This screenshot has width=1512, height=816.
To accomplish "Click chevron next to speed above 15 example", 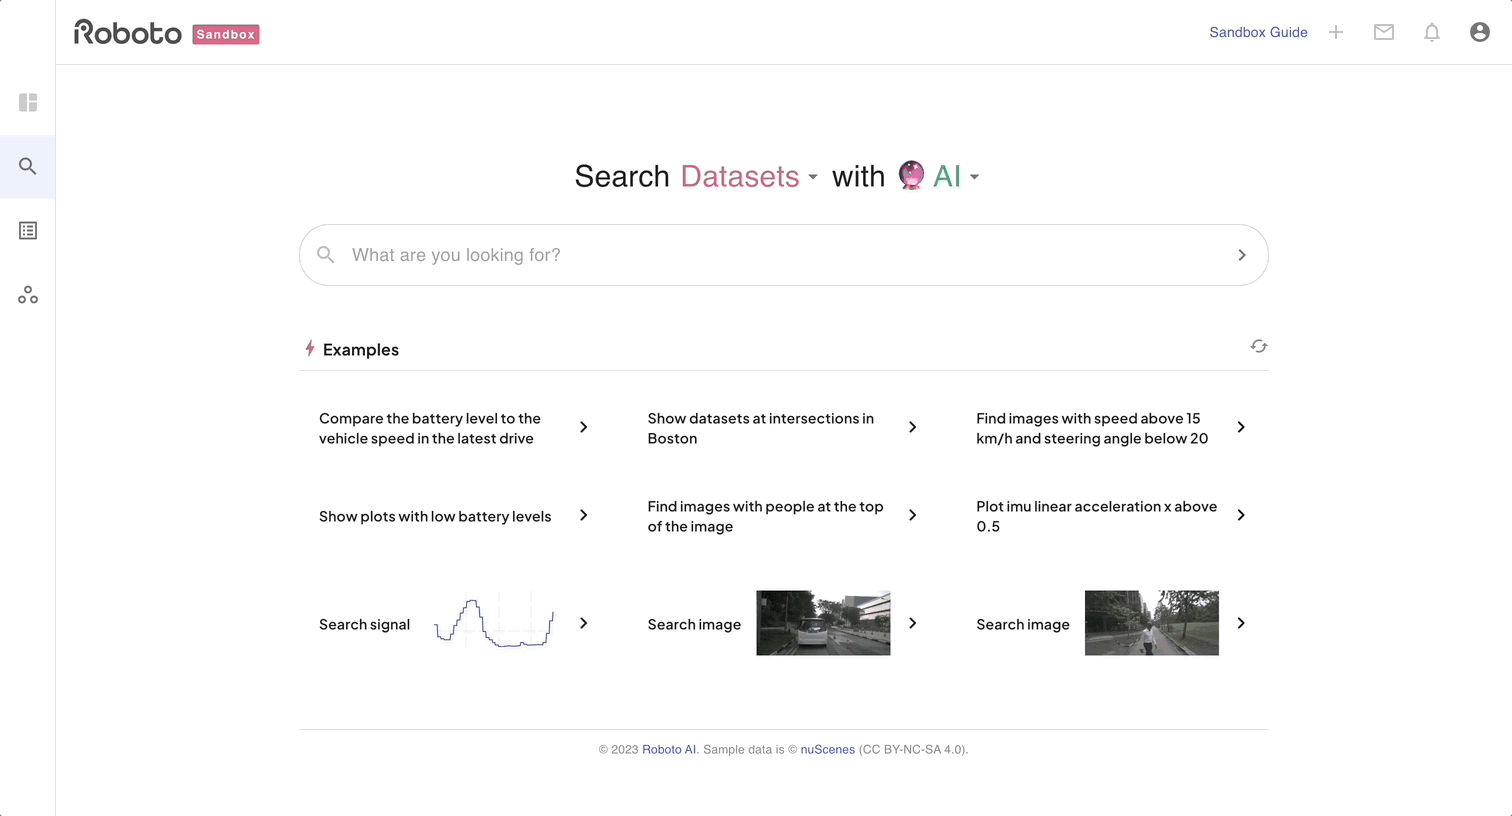I will 1241,427.
